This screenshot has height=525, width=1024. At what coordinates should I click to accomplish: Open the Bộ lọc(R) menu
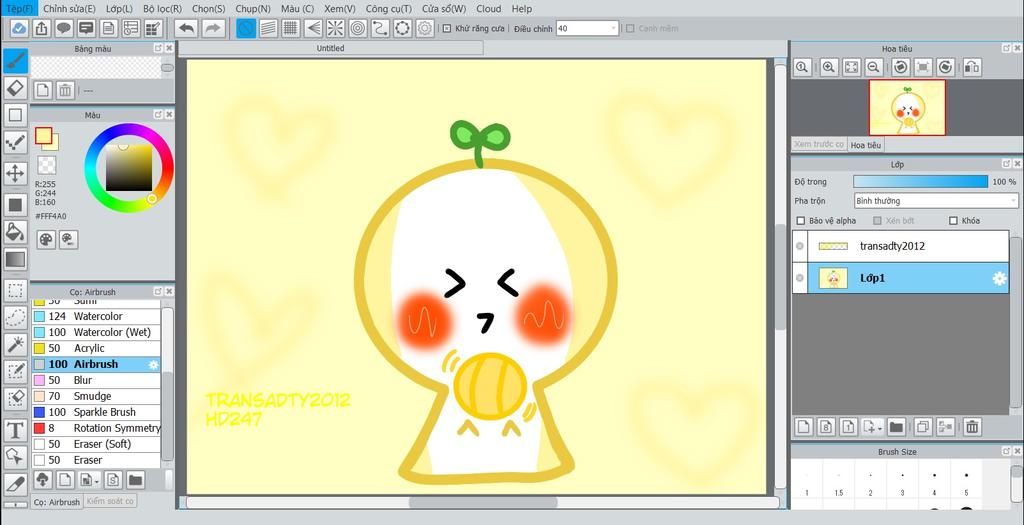(x=162, y=8)
